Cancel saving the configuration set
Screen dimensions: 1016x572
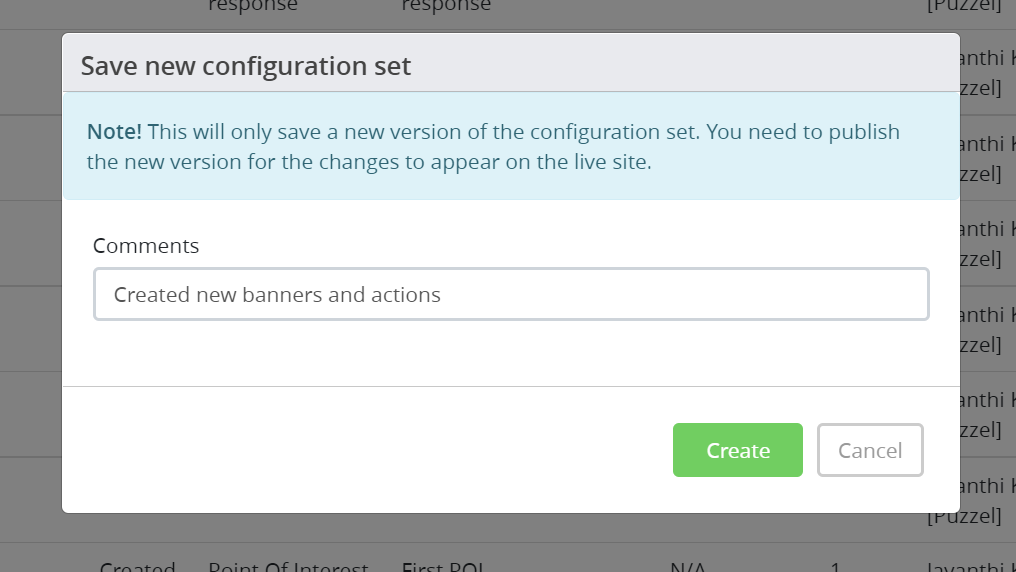pos(869,450)
